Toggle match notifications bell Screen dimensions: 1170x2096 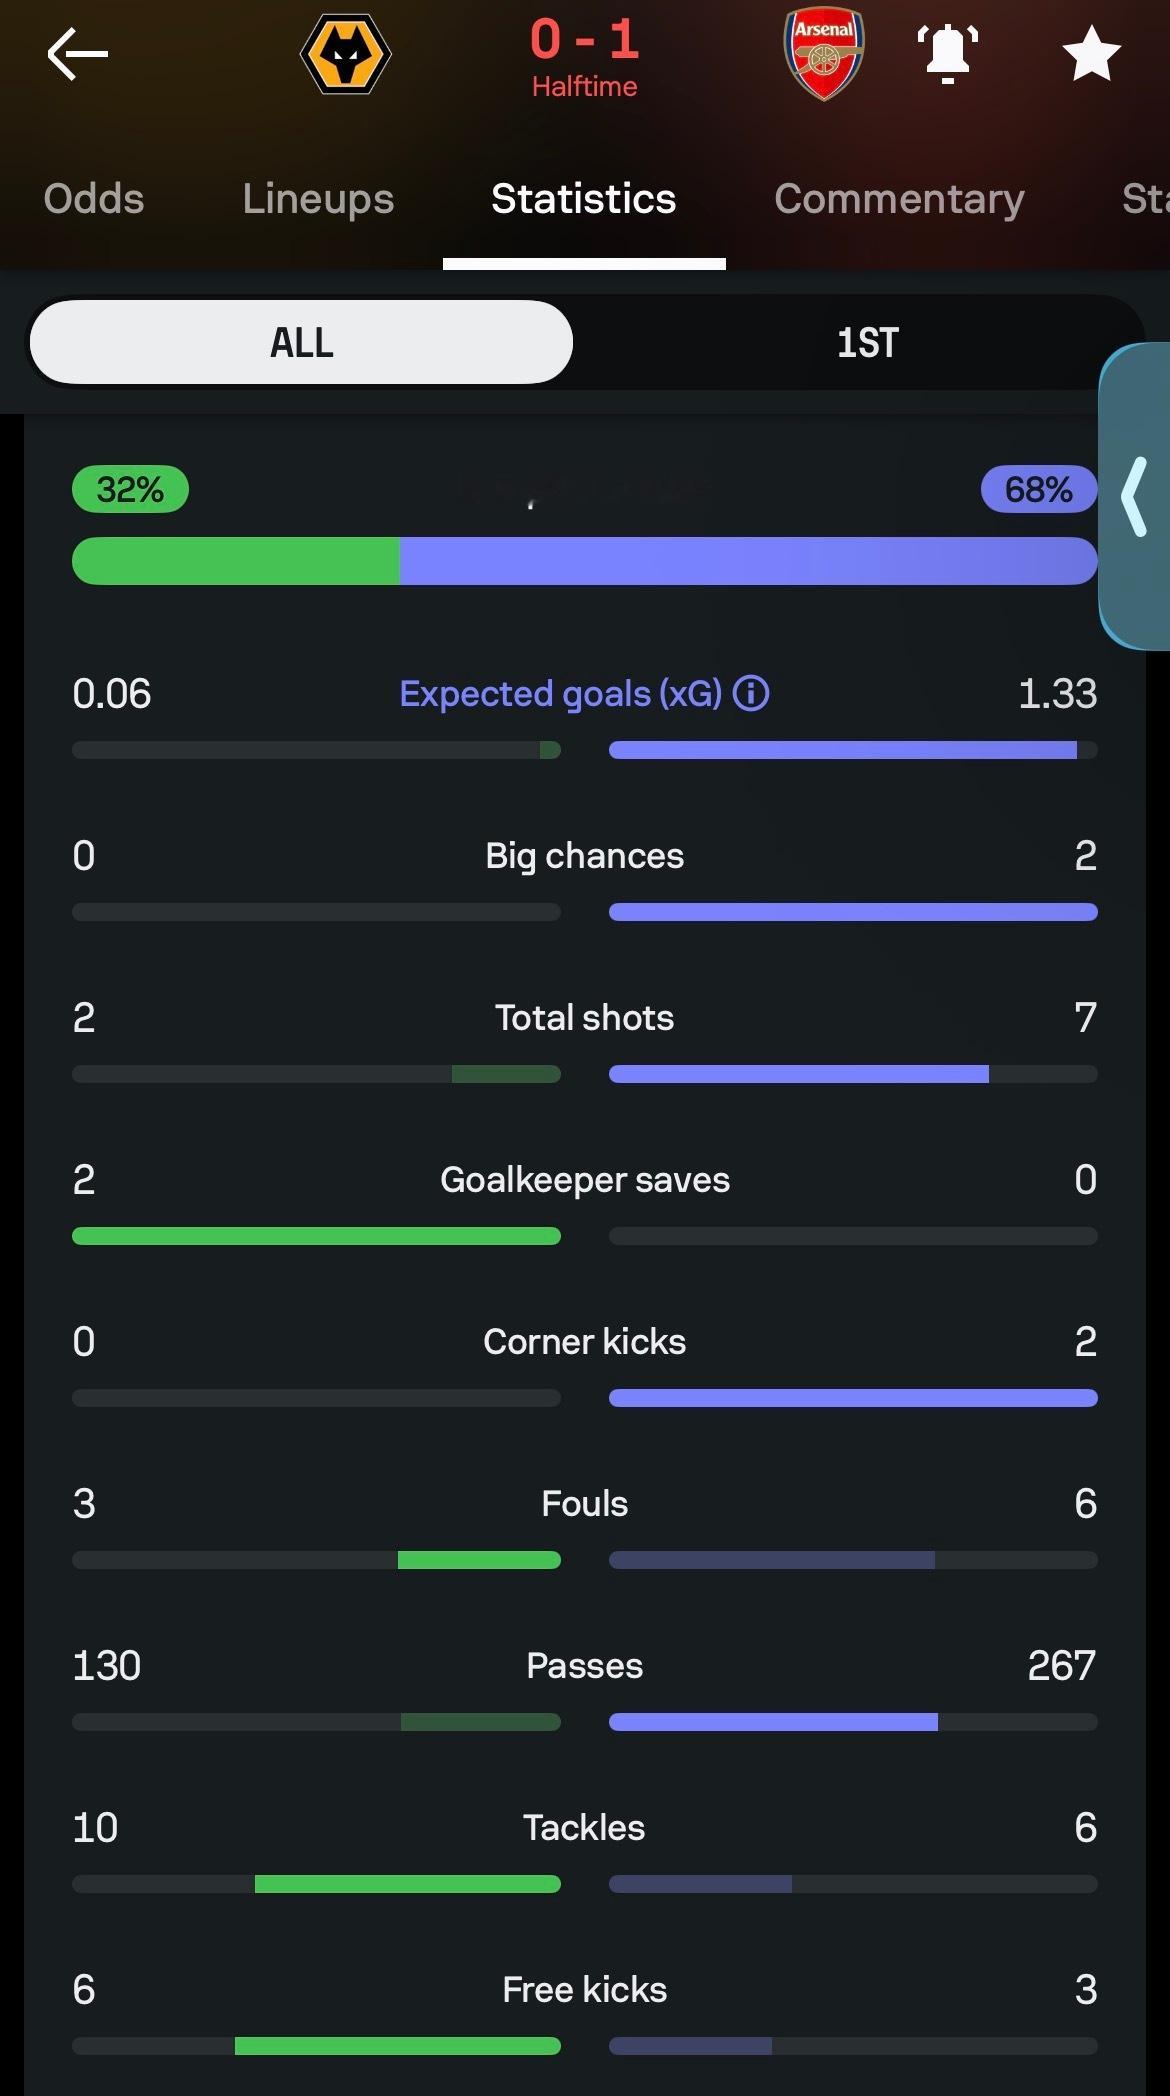click(947, 53)
